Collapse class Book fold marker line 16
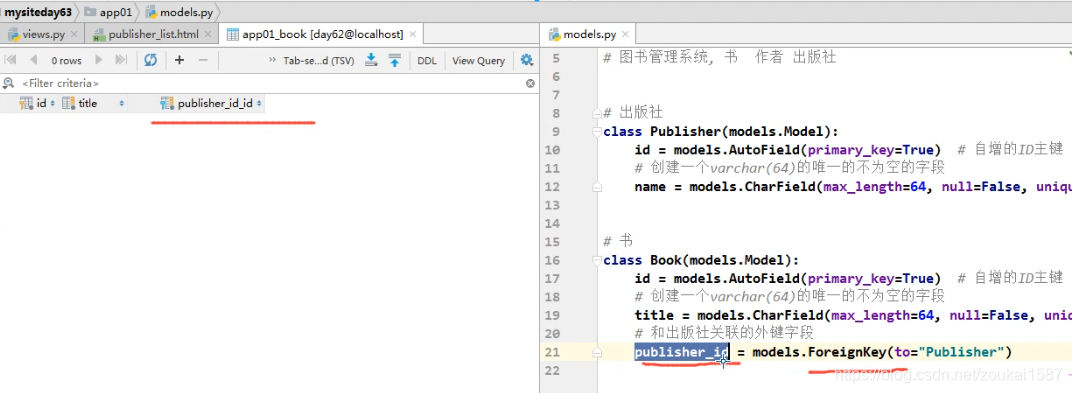Screen dimensions: 1072x393 coord(597,260)
